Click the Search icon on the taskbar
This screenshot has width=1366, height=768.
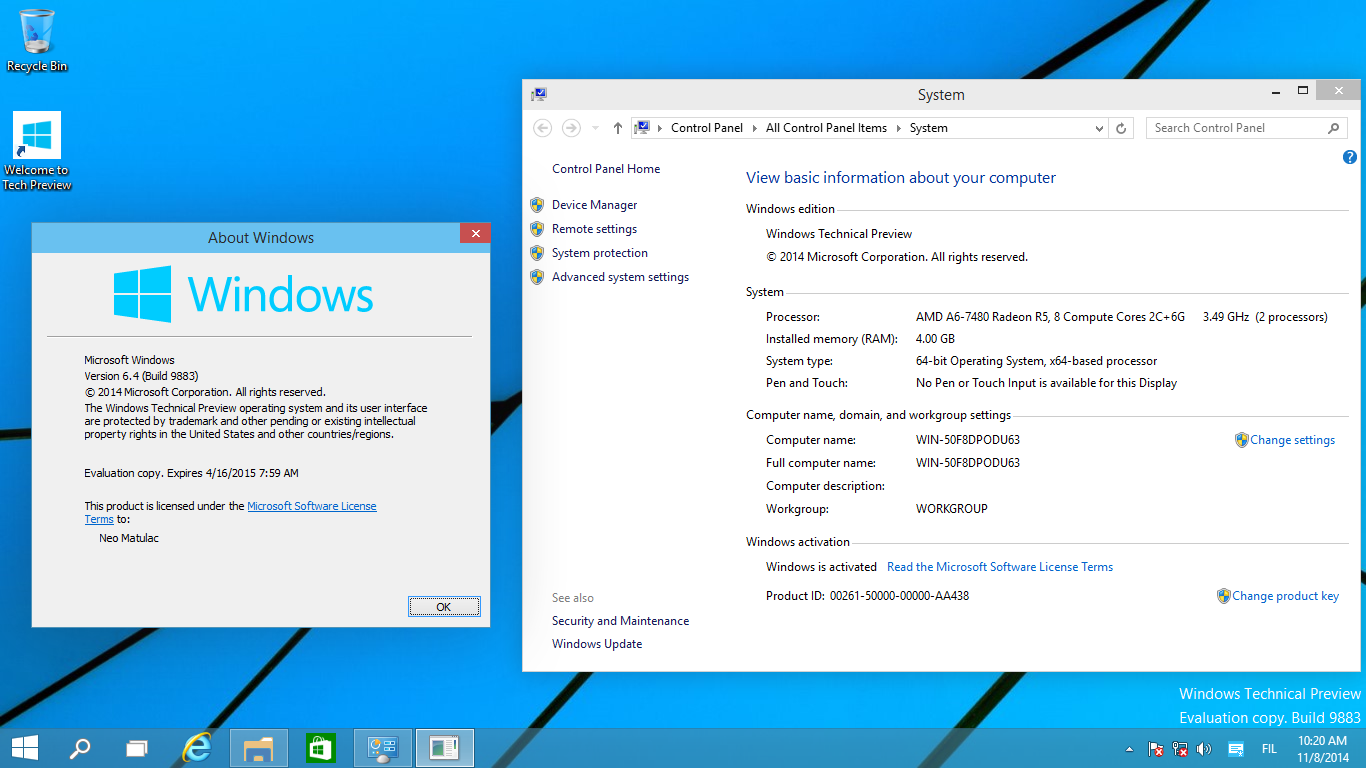(80, 747)
